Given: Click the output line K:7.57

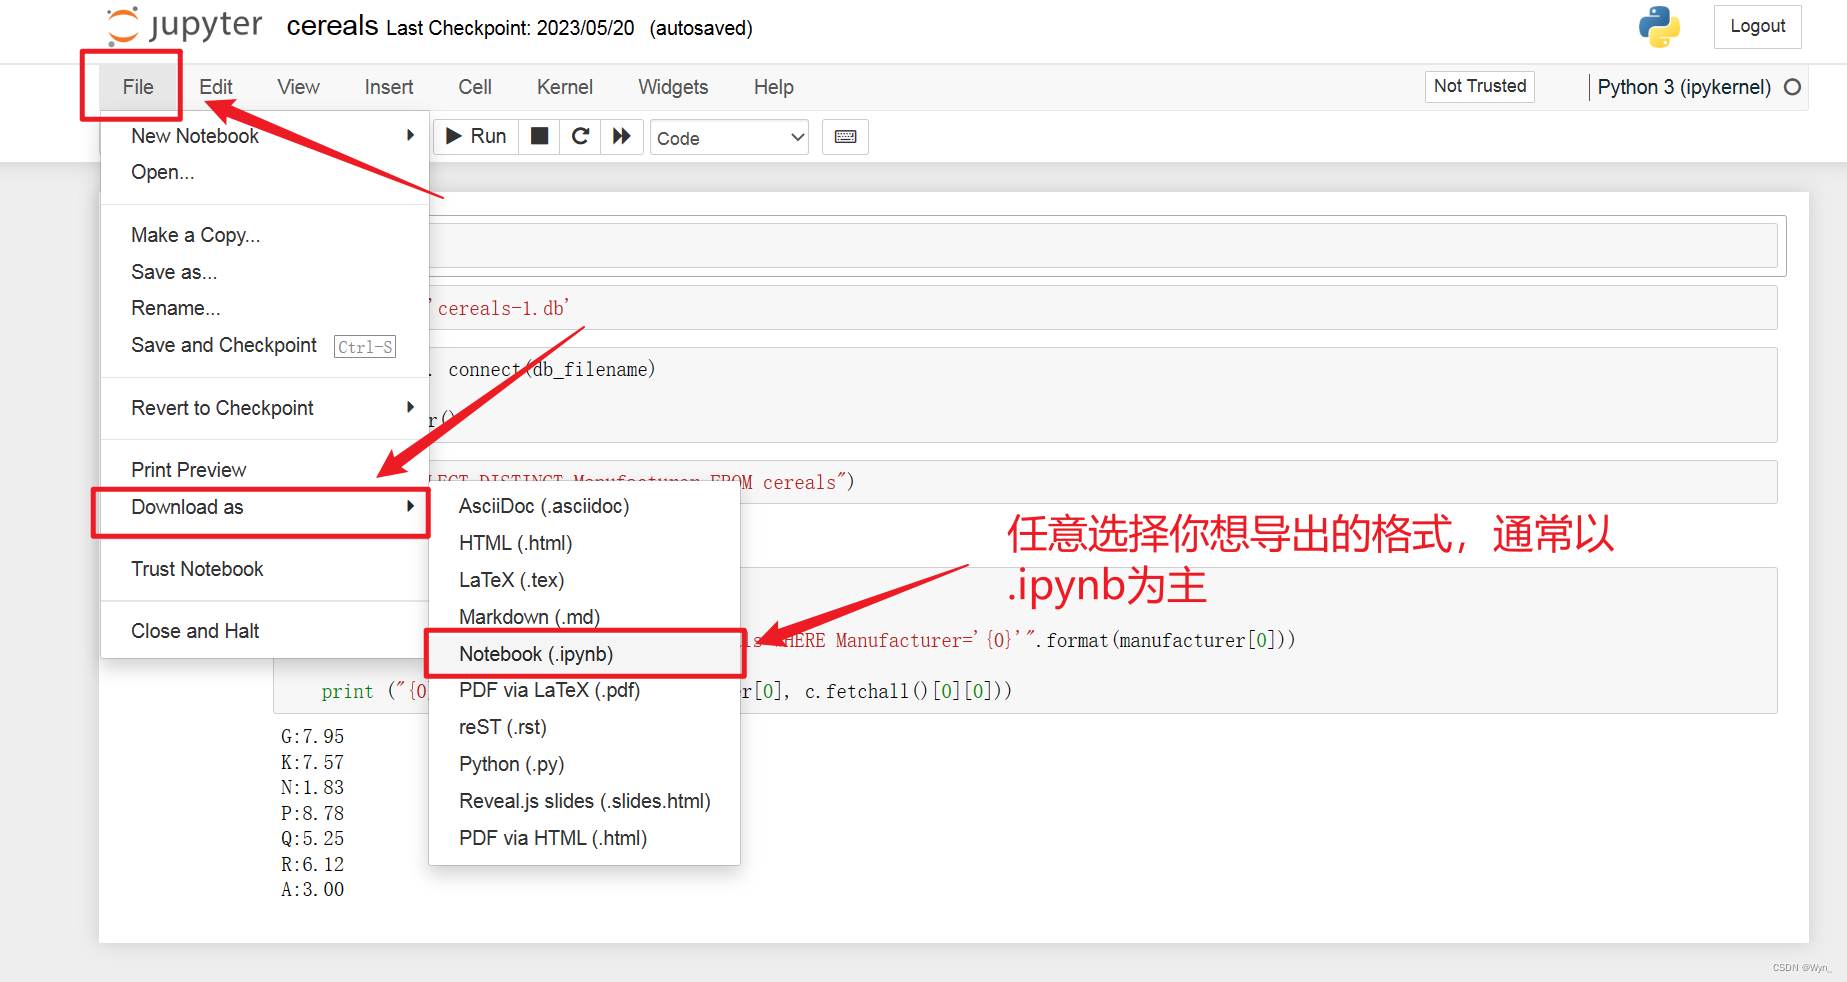Looking at the screenshot, I should (x=312, y=763).
